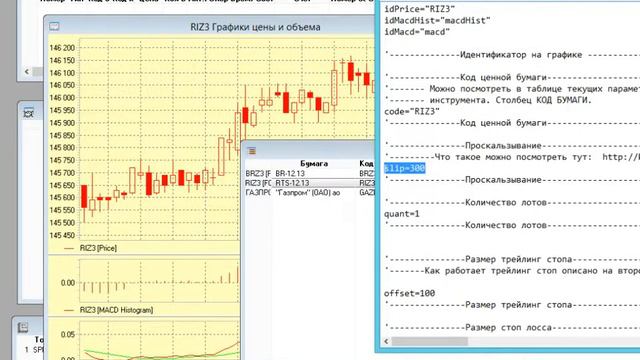Select the highlighted slip=300 line
The width and height of the screenshot is (640, 360).
[x=404, y=168]
